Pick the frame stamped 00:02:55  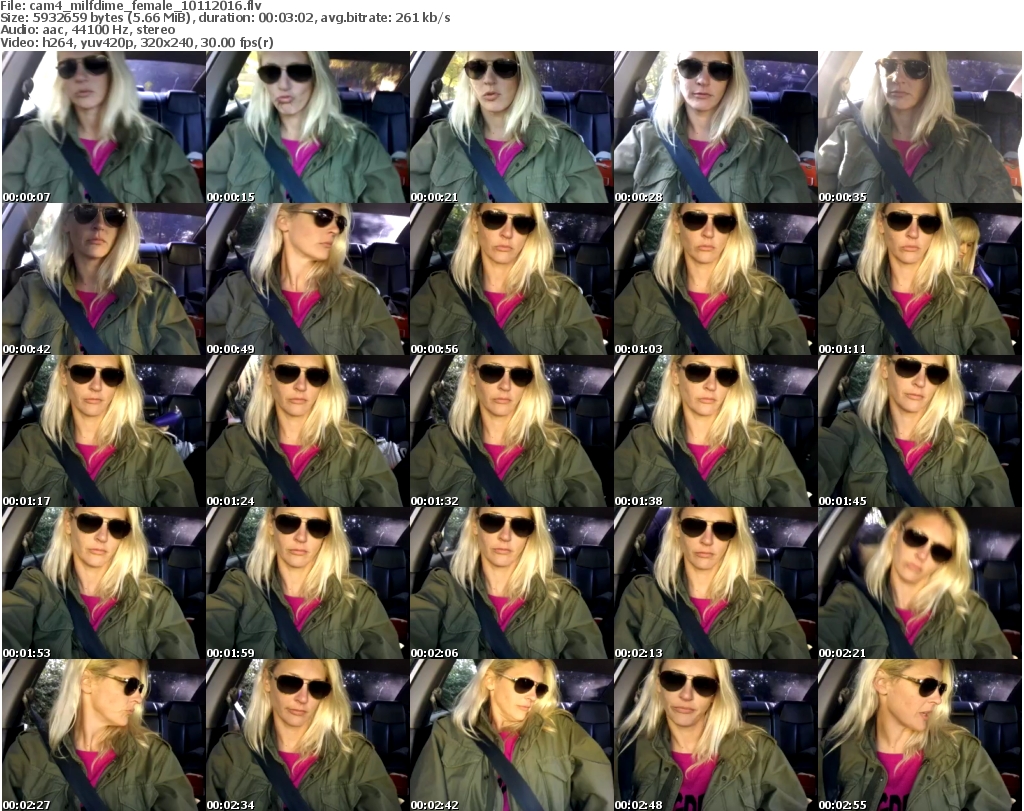[x=920, y=735]
